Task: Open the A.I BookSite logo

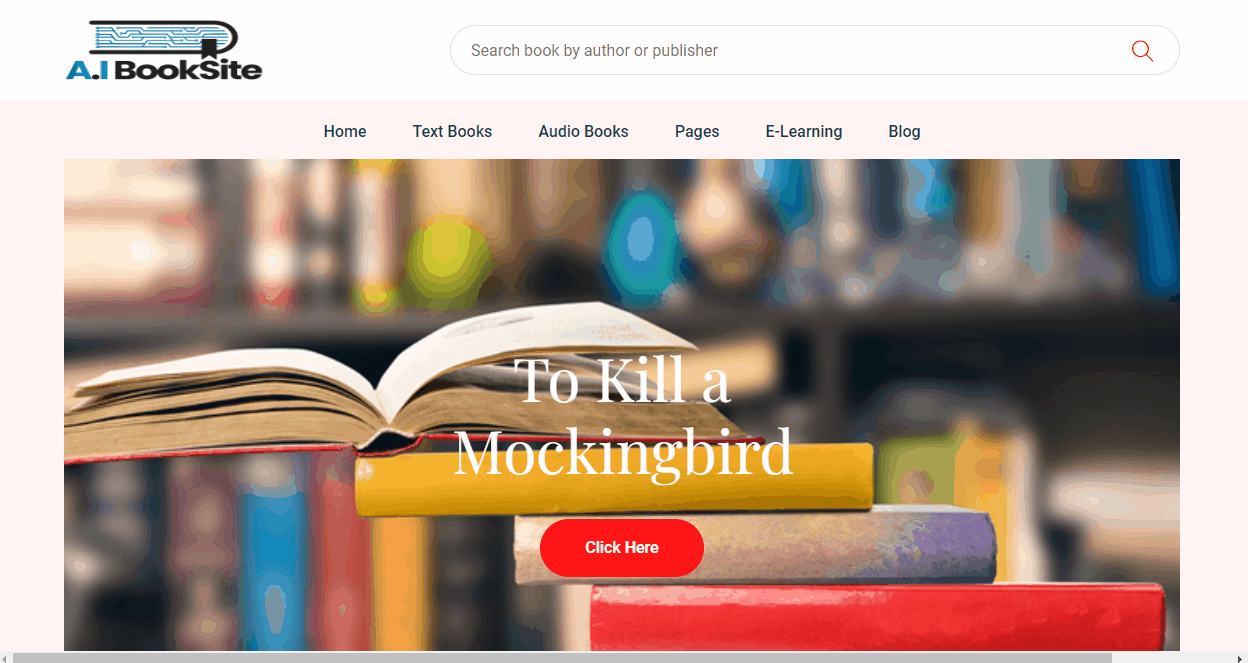Action: coord(164,50)
